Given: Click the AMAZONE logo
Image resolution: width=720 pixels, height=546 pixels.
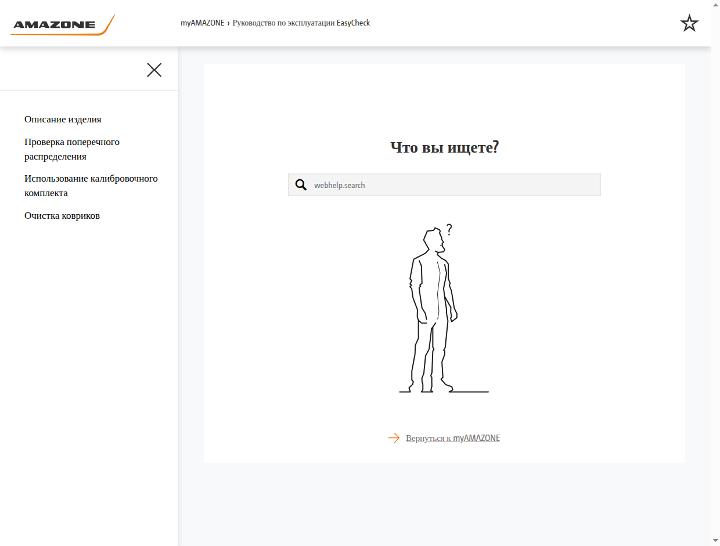Looking at the screenshot, I should coord(62,24).
